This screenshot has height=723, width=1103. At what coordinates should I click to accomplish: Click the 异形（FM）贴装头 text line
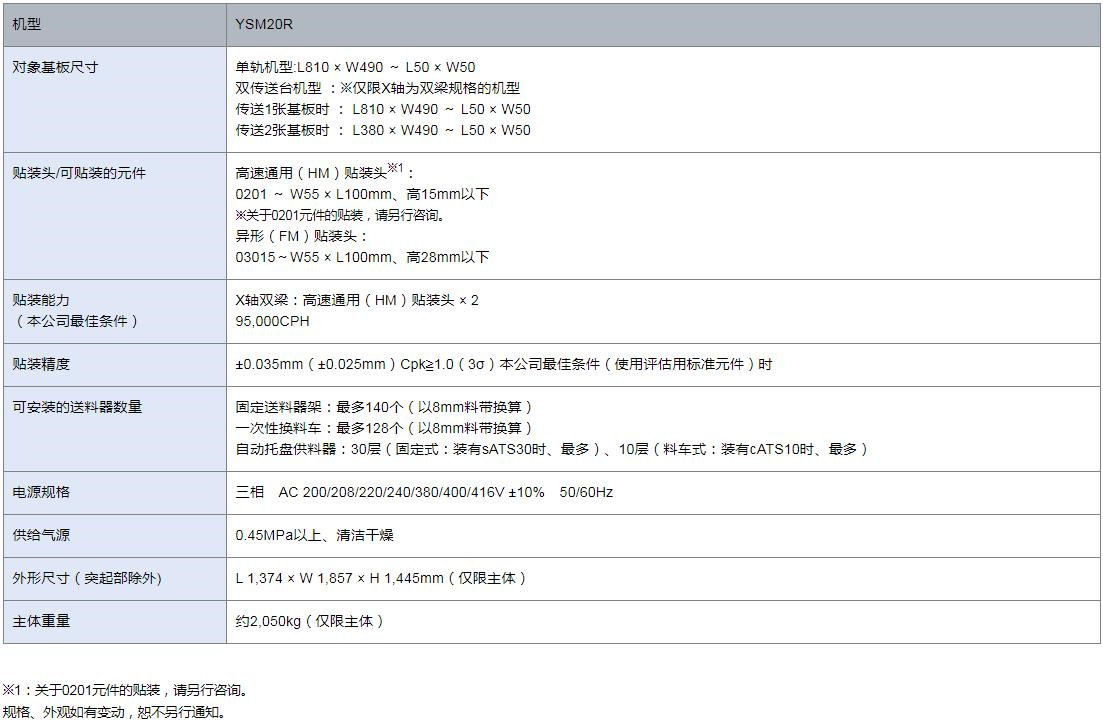pos(301,236)
